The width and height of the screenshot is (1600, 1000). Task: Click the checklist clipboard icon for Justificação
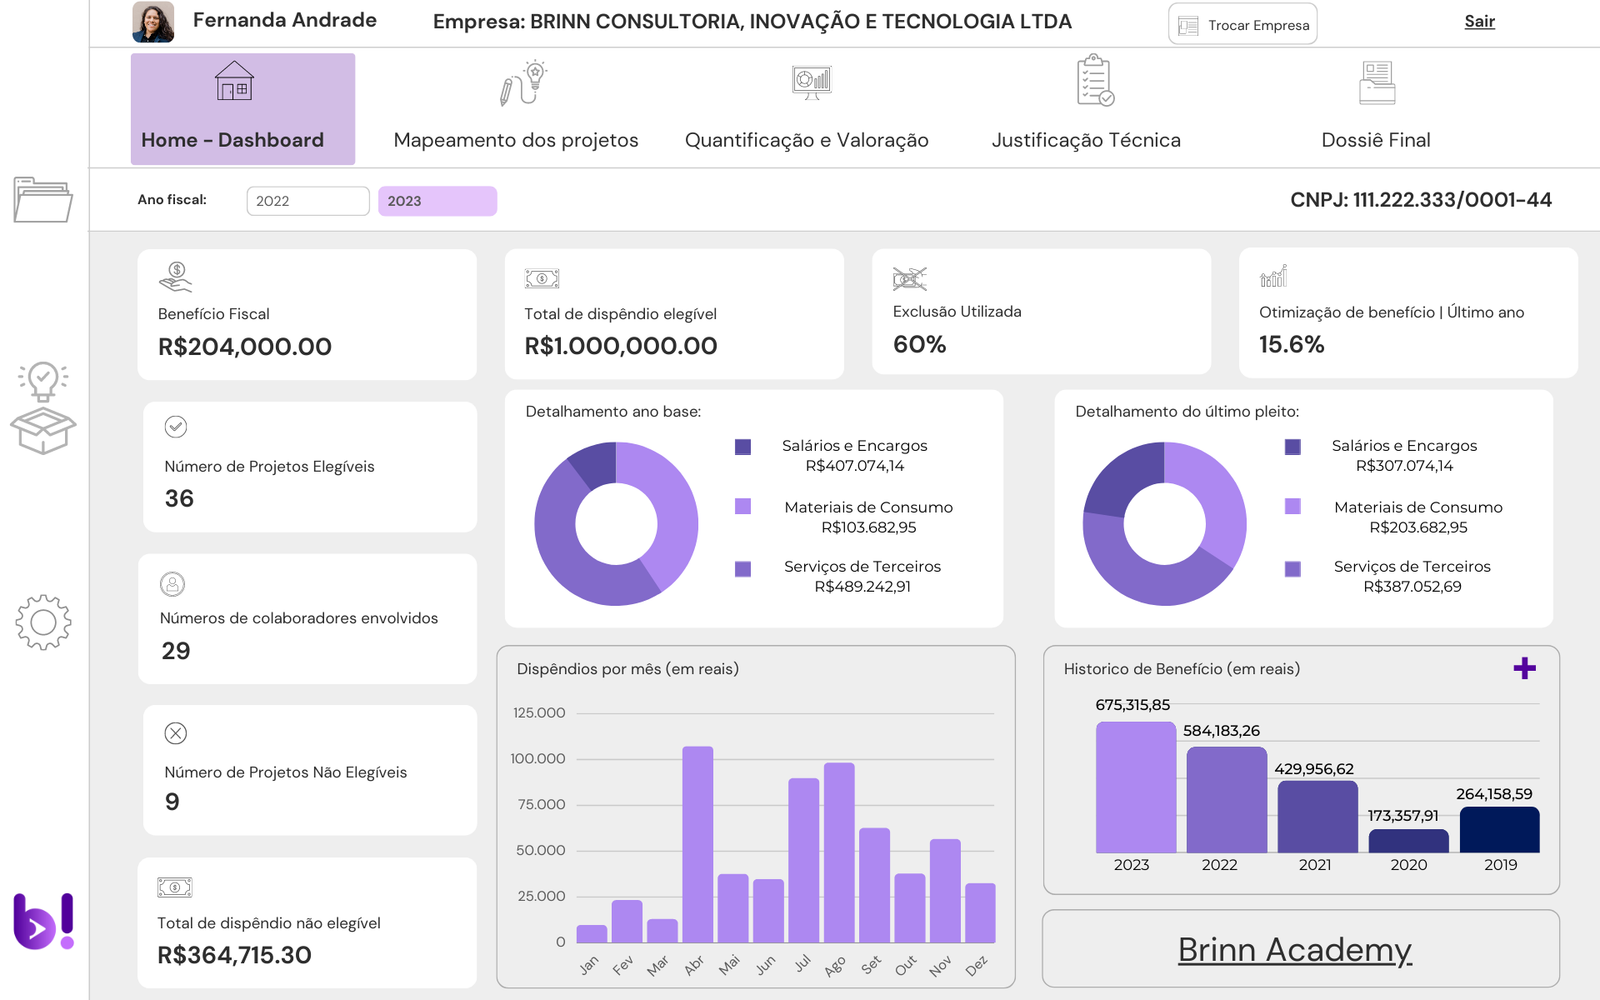(1095, 81)
